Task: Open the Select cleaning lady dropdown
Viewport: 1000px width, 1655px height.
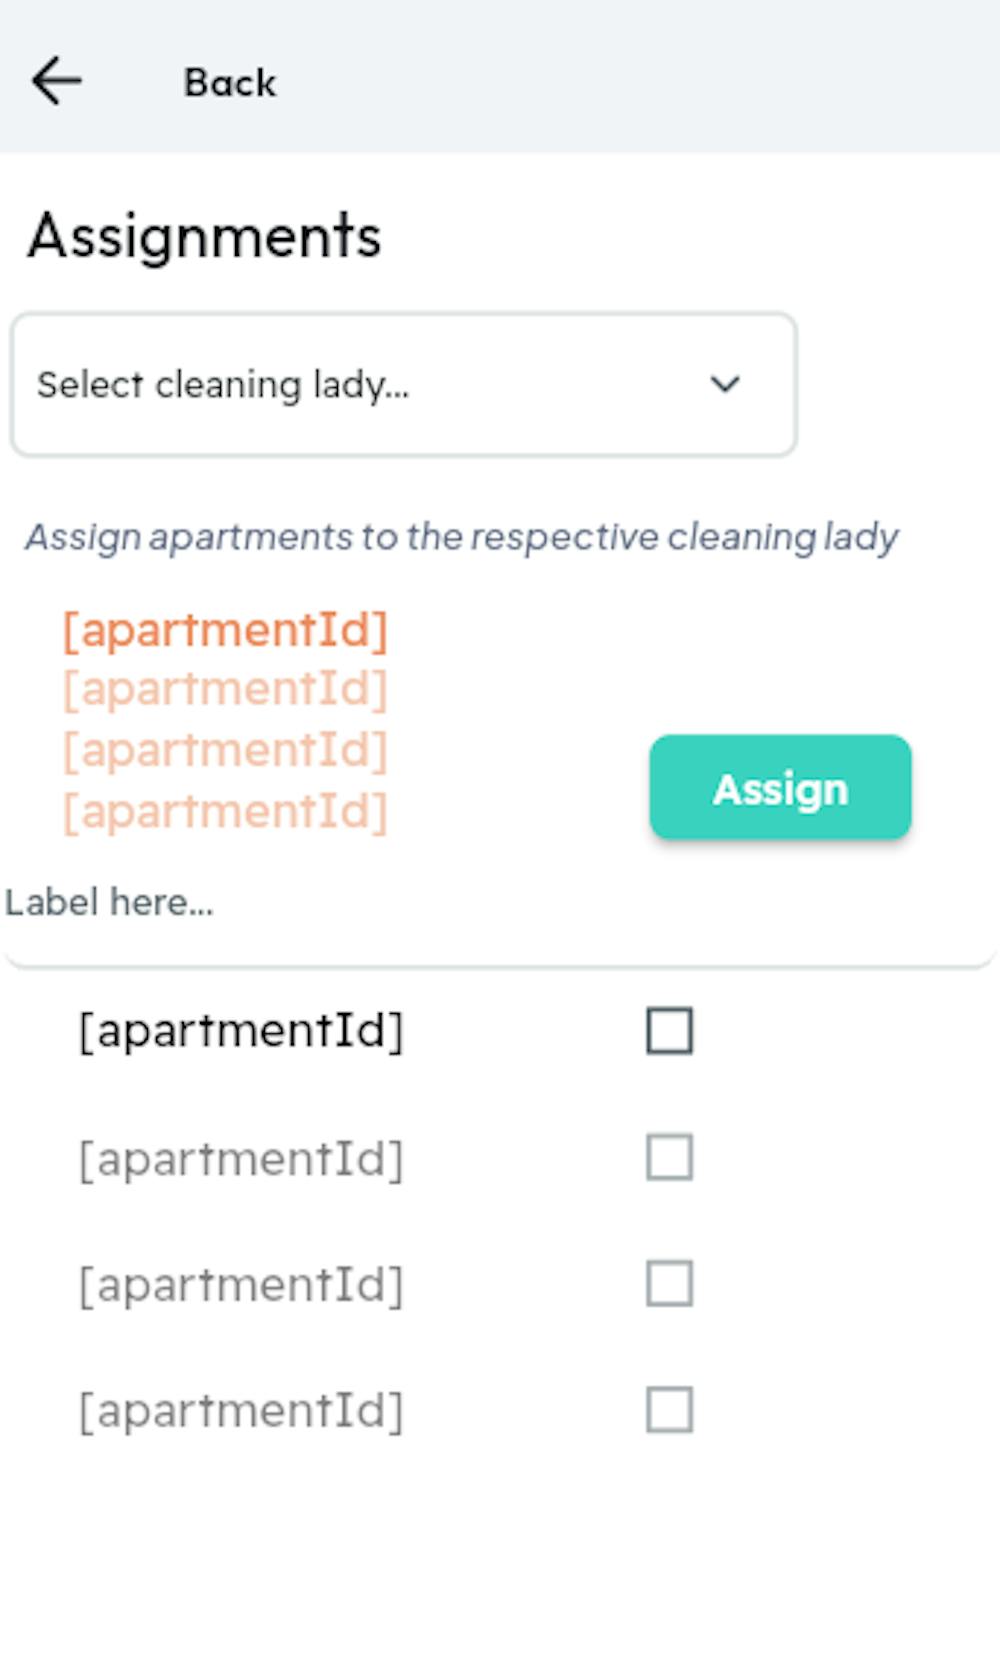Action: click(x=403, y=385)
